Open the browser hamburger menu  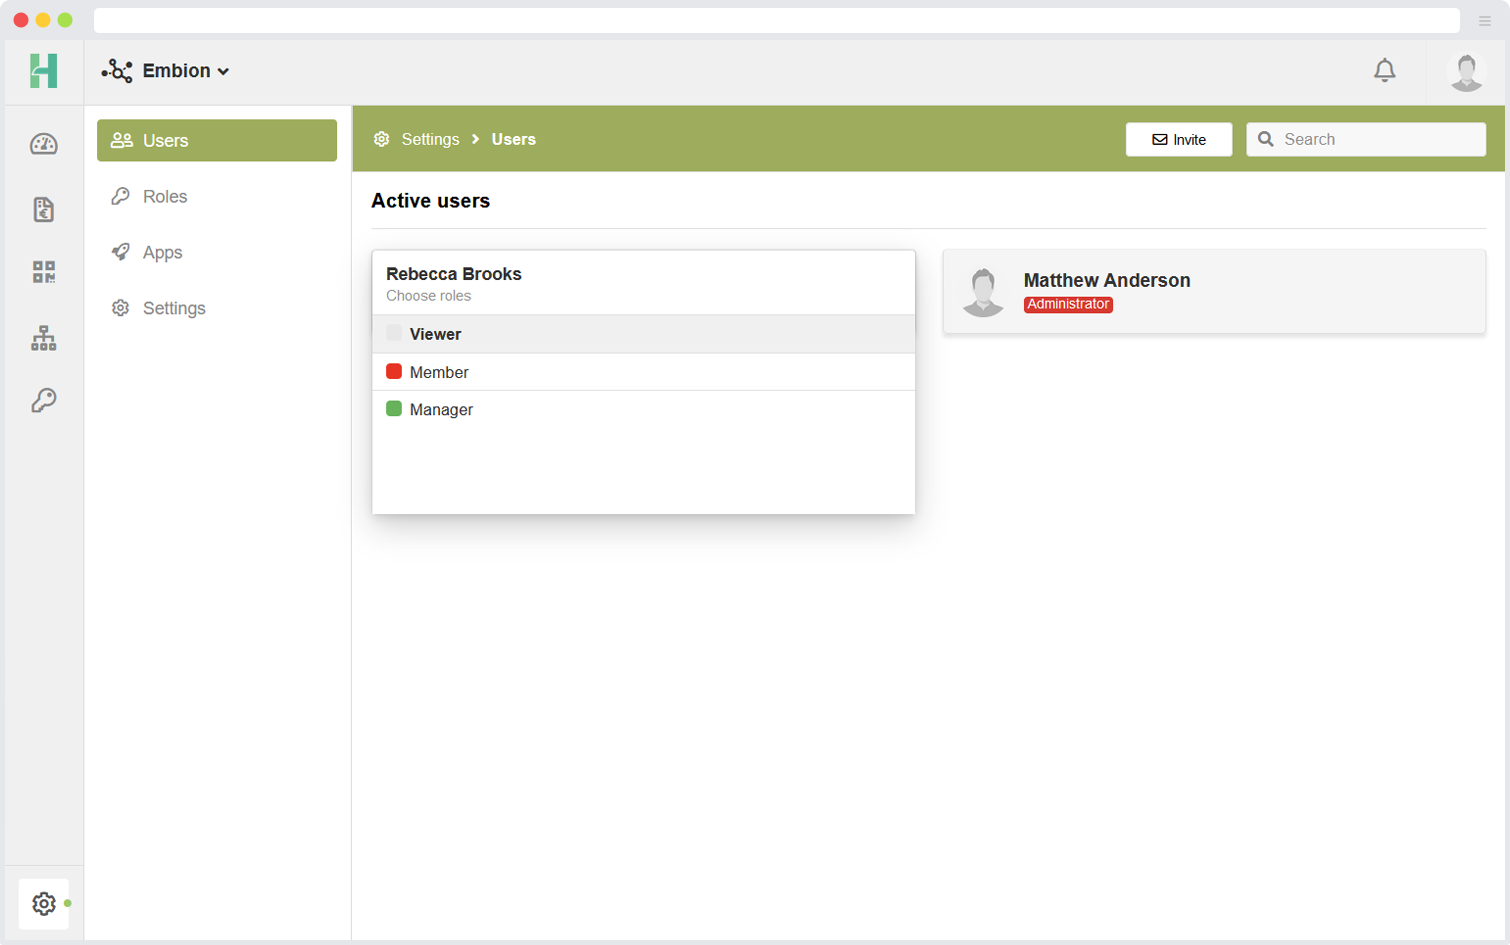[1485, 21]
